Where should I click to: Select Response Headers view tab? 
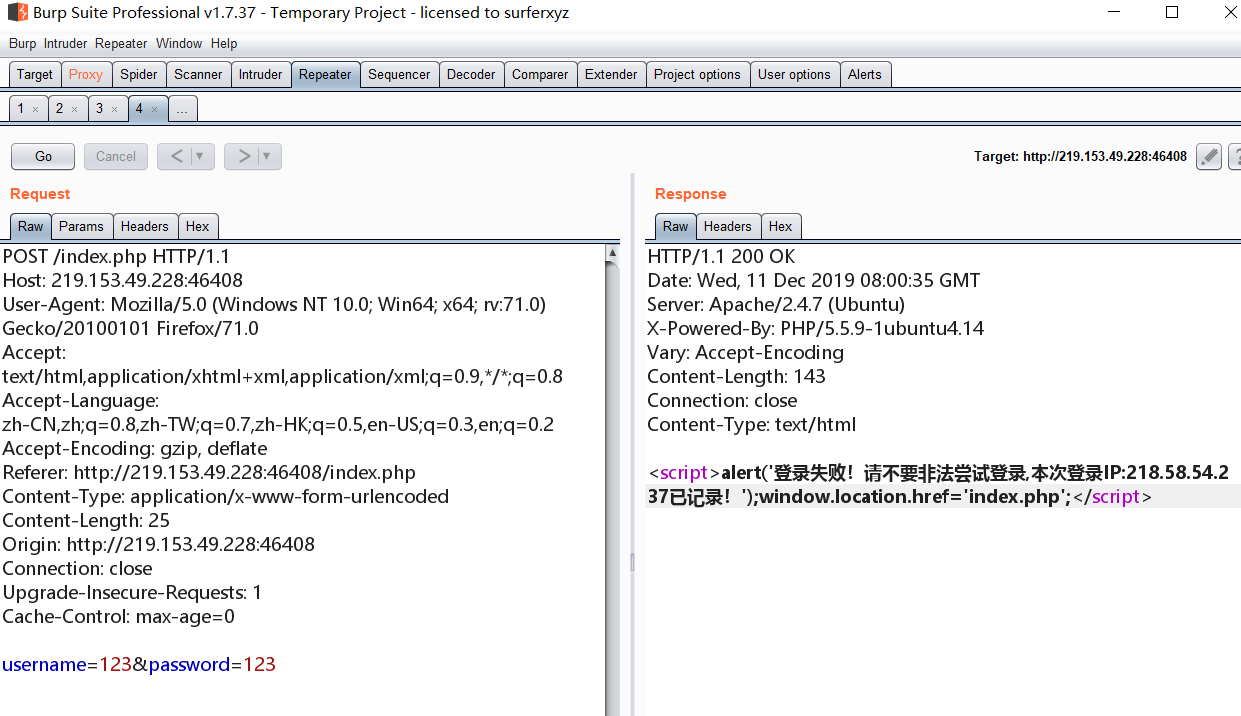coord(728,226)
